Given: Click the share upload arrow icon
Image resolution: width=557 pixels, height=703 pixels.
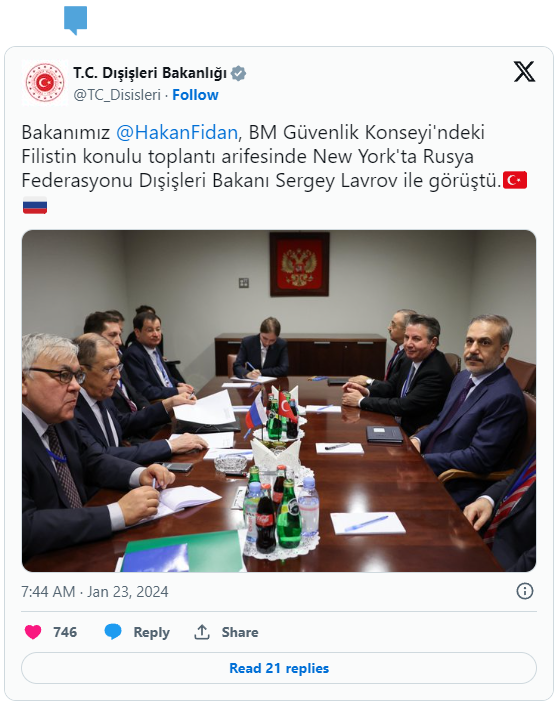Looking at the screenshot, I should (202, 632).
